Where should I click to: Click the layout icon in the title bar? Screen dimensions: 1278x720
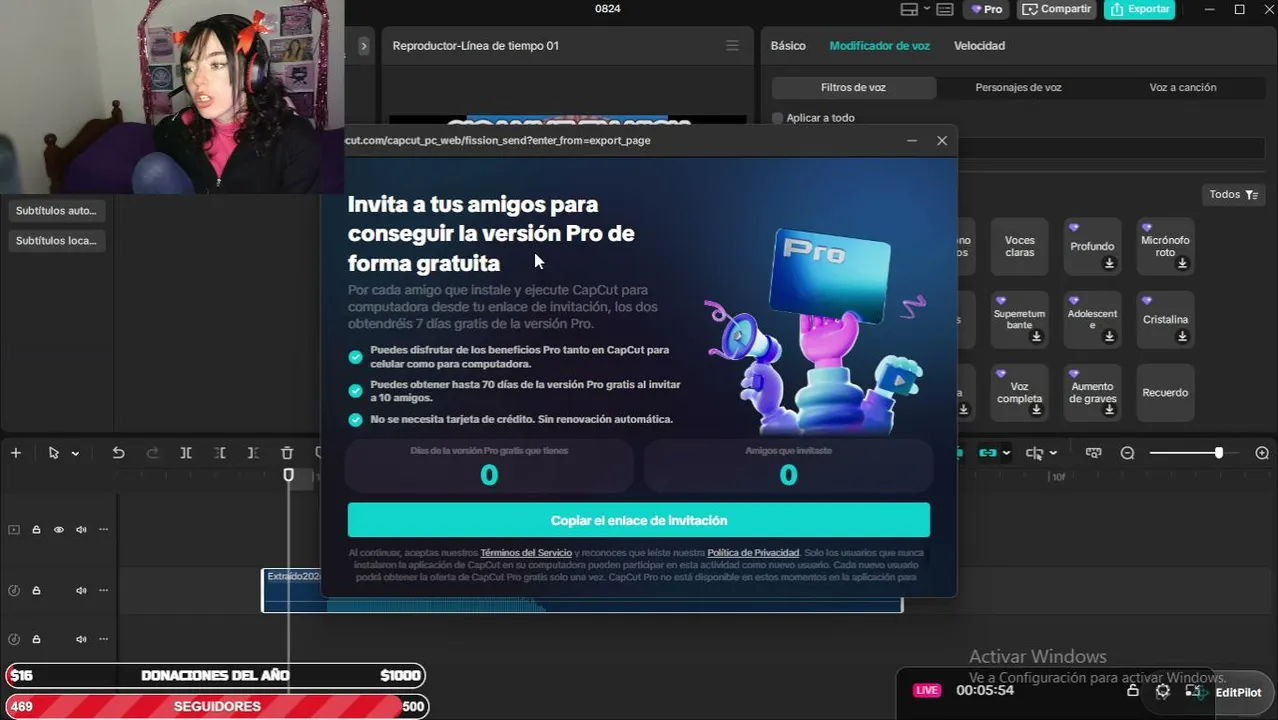909,9
